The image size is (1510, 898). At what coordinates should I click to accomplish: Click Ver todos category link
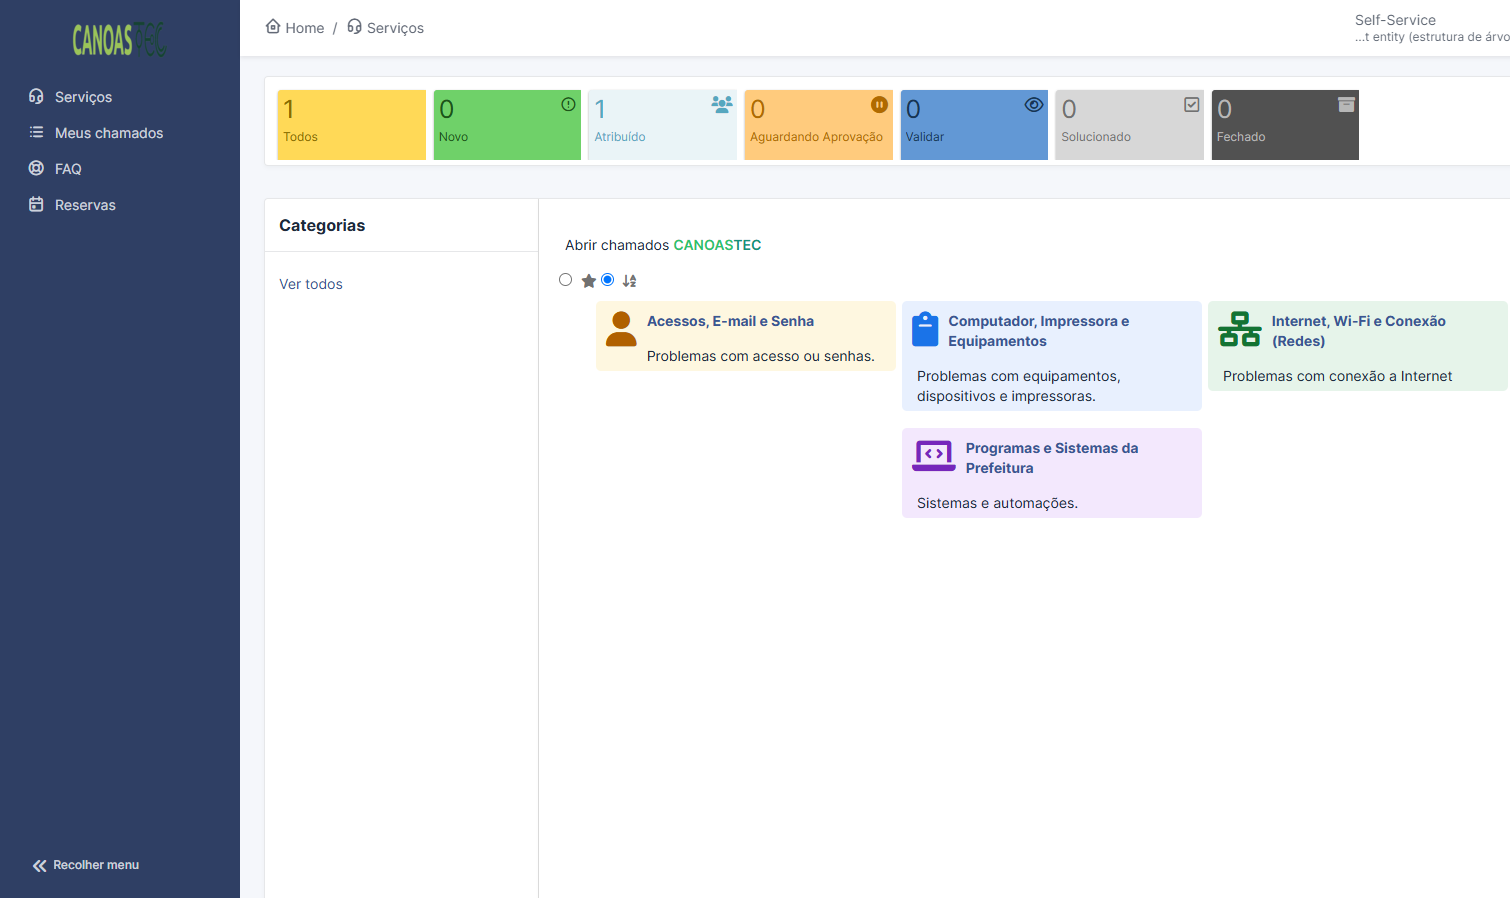point(311,284)
